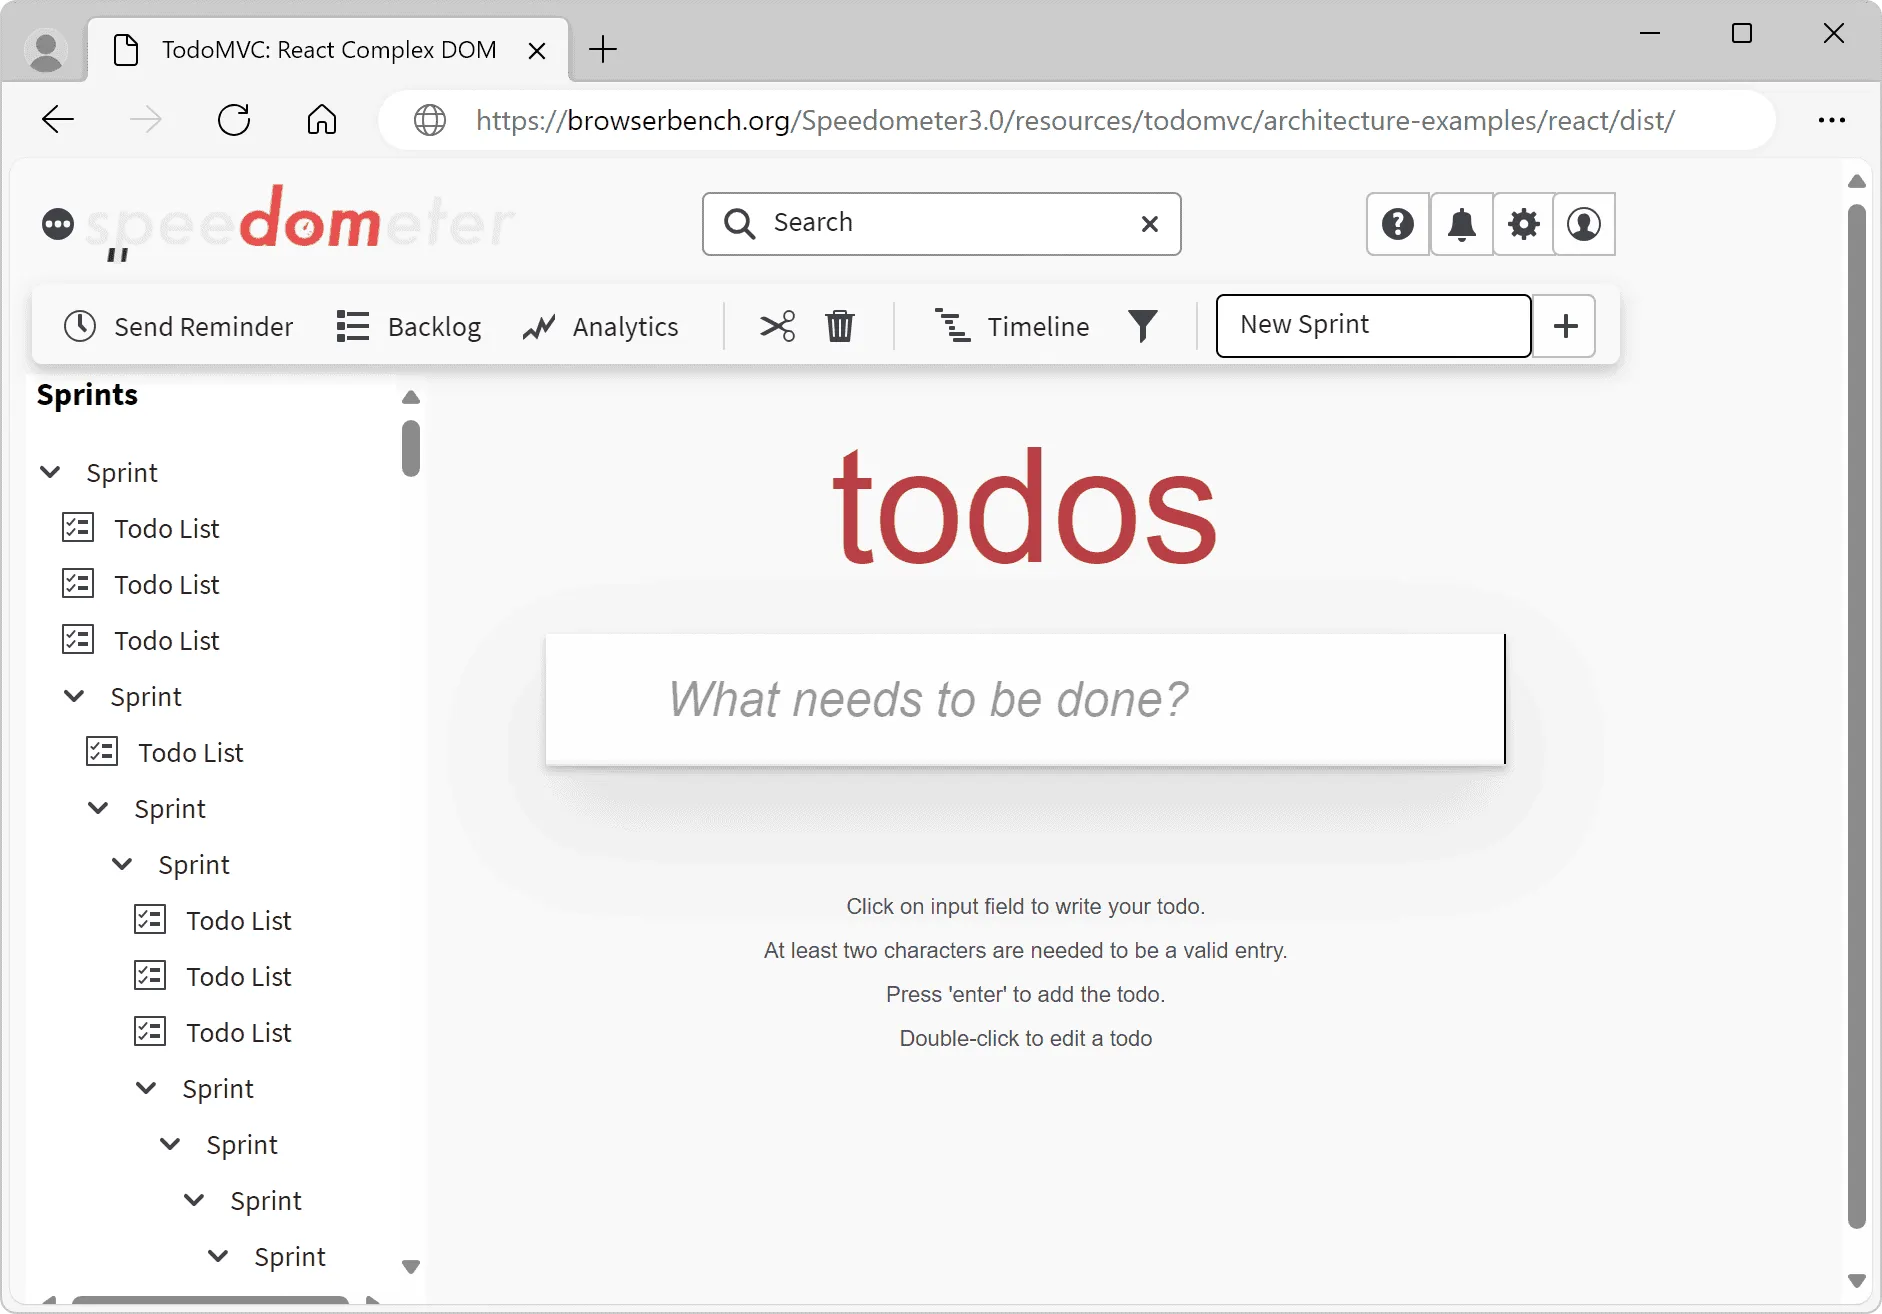Click the Send Reminder button
Viewport: 1882px width, 1314px height.
click(x=178, y=326)
